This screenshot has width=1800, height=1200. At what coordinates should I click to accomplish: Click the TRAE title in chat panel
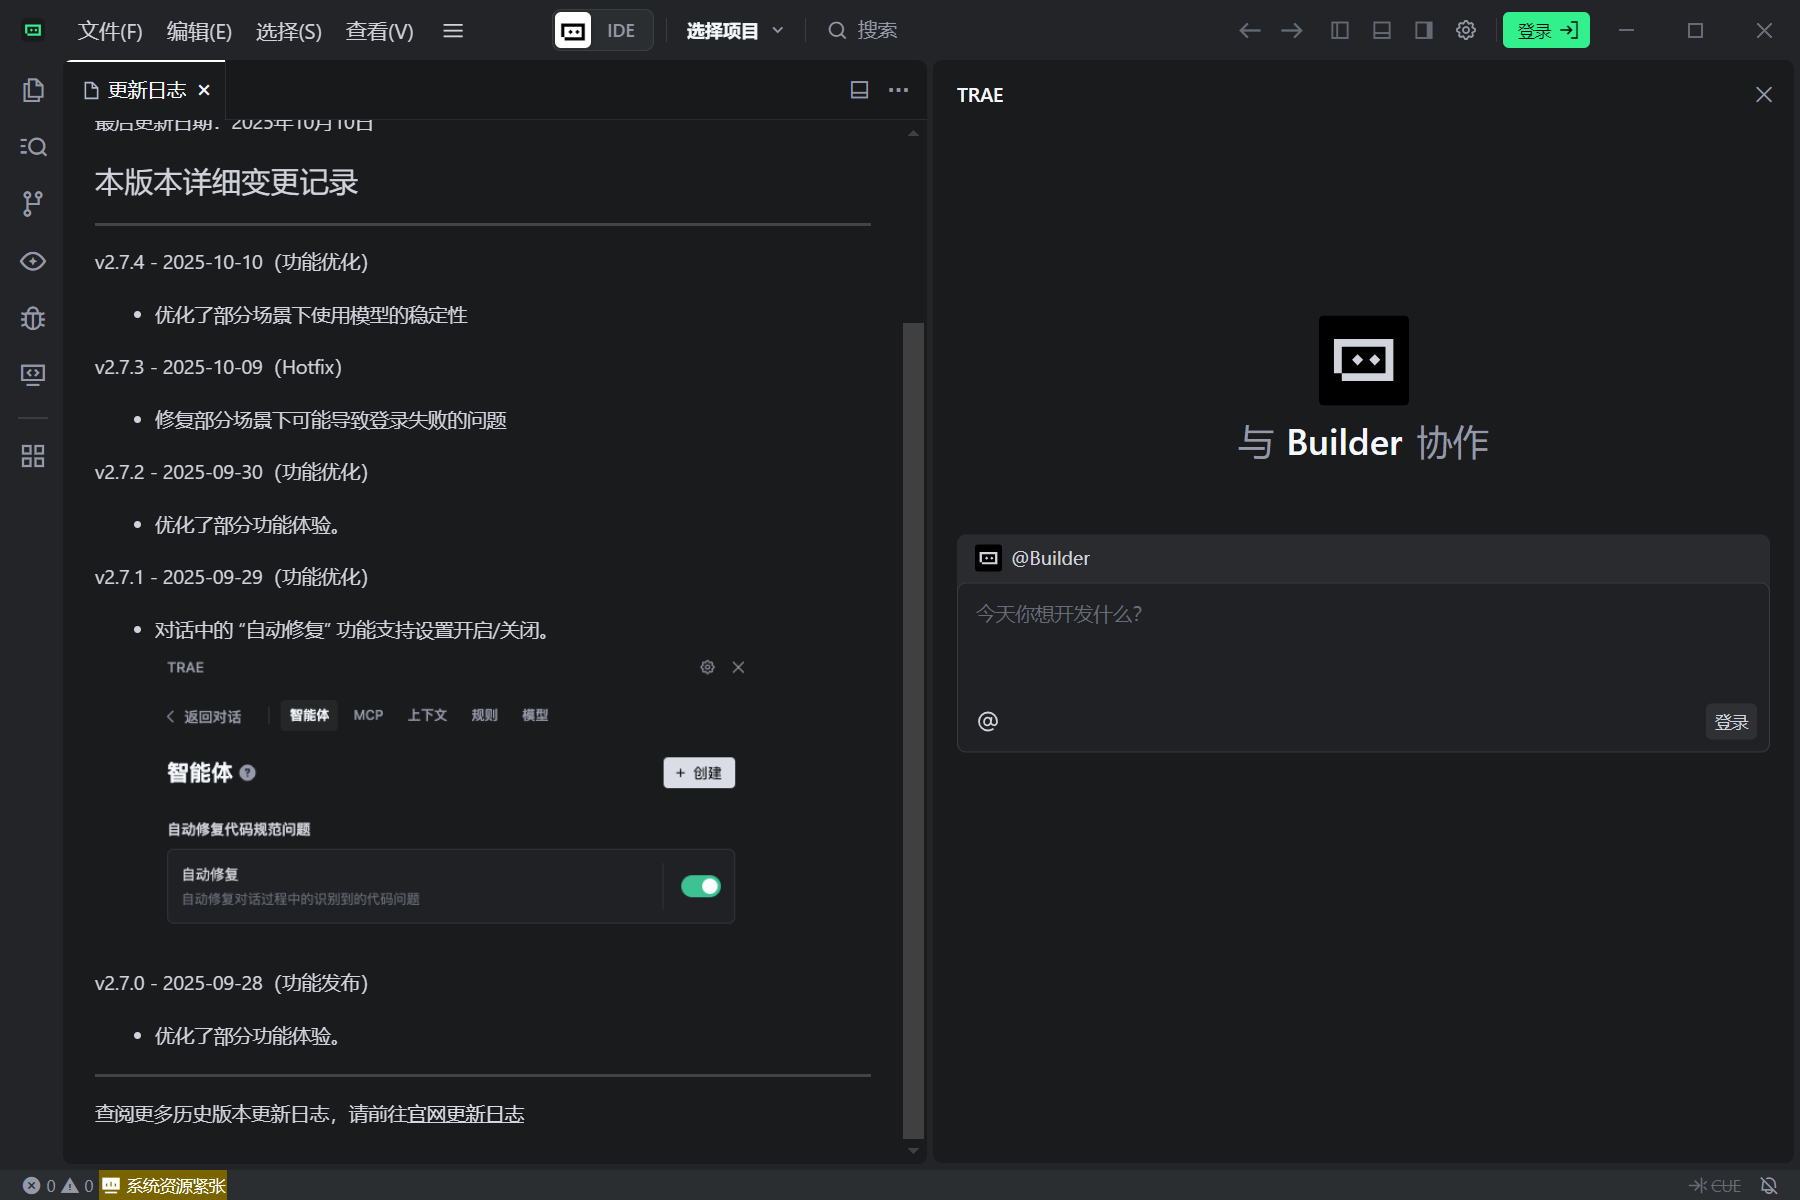[x=980, y=95]
